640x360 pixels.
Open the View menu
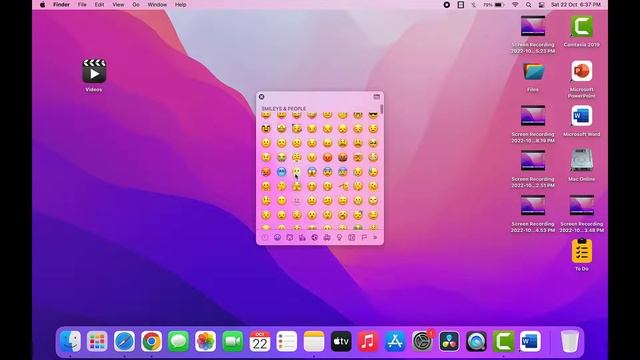pos(118,4)
